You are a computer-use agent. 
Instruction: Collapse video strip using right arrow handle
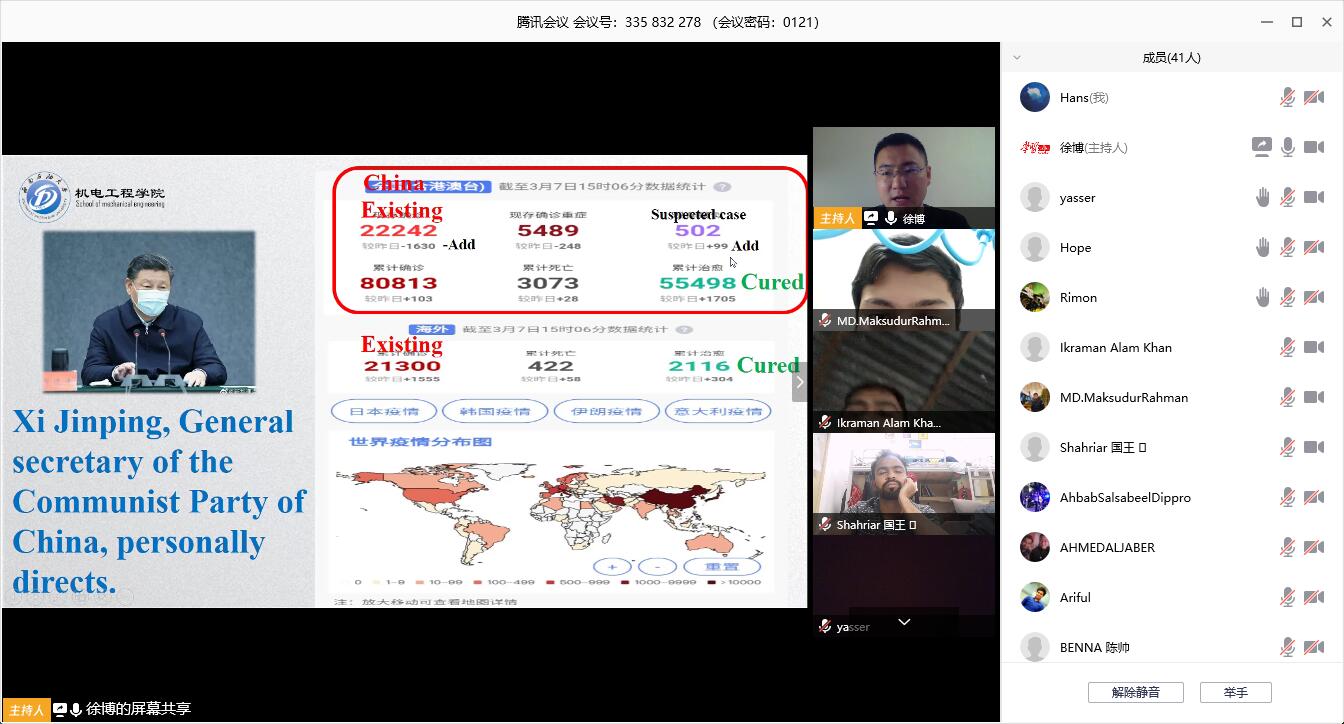(799, 382)
